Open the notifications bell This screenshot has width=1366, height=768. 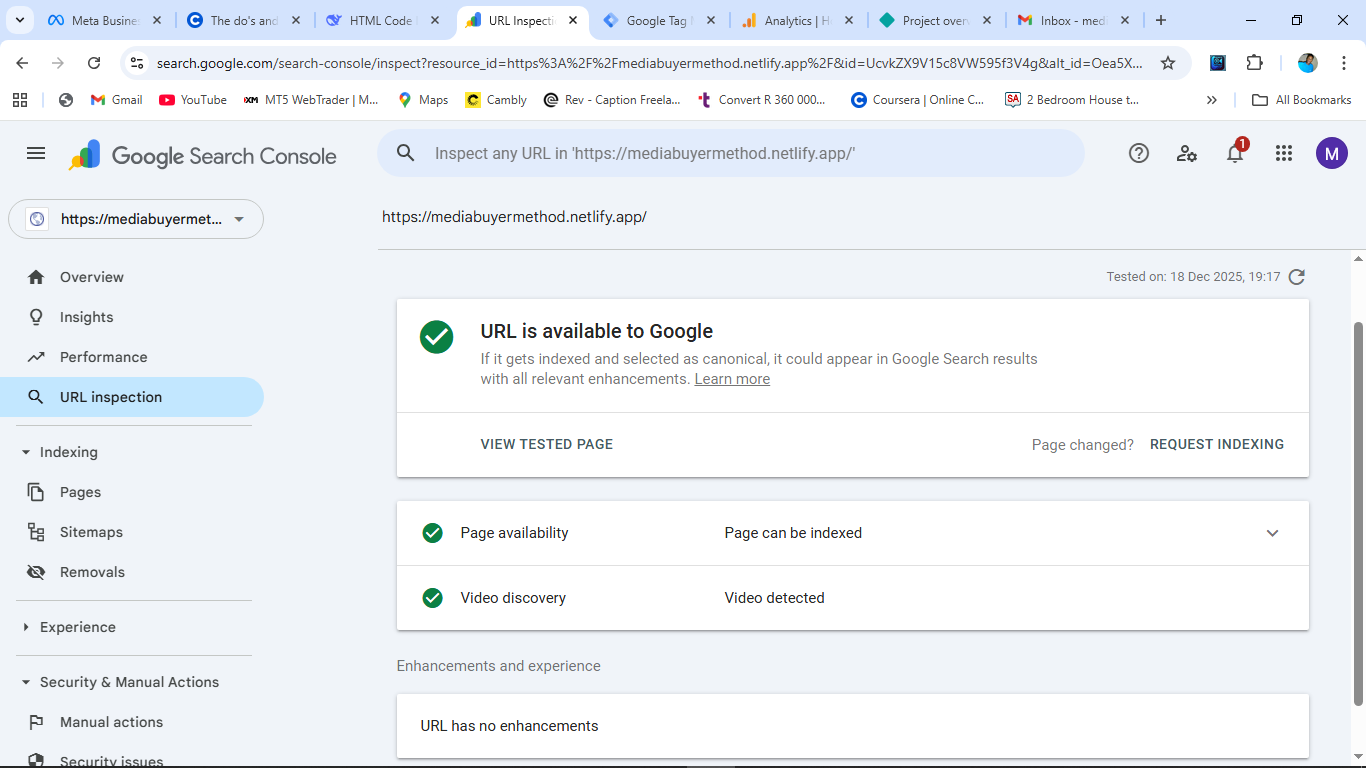click(1235, 153)
